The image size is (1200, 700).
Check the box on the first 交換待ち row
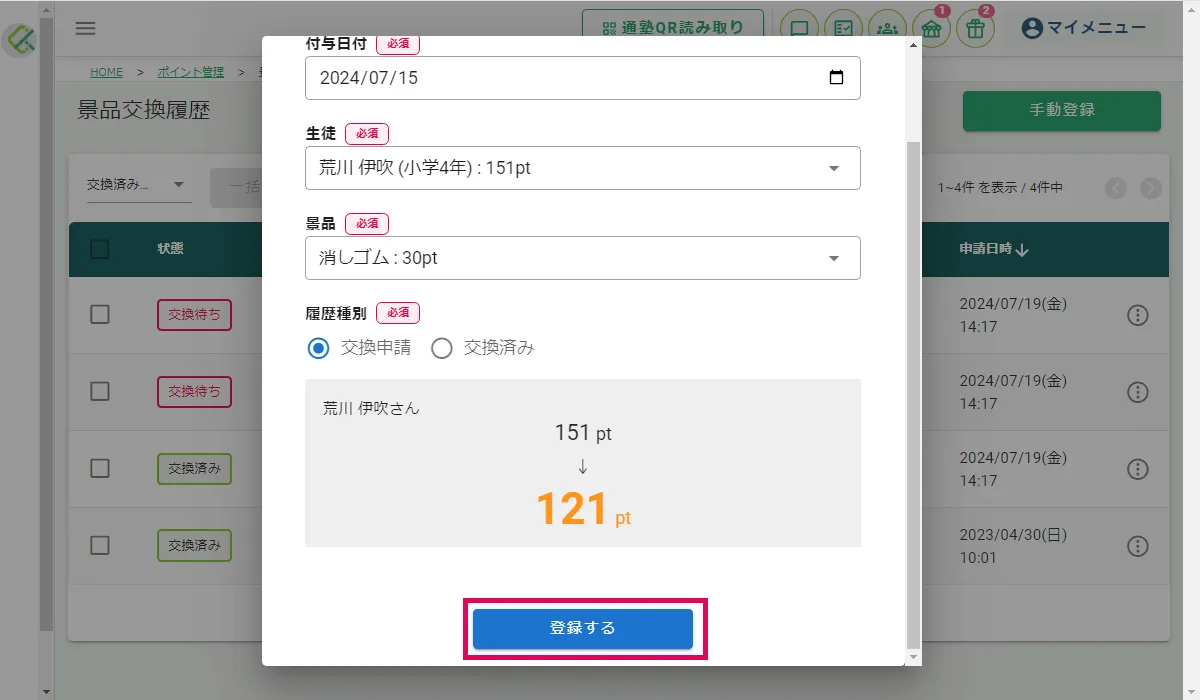pyautogui.click(x=100, y=315)
